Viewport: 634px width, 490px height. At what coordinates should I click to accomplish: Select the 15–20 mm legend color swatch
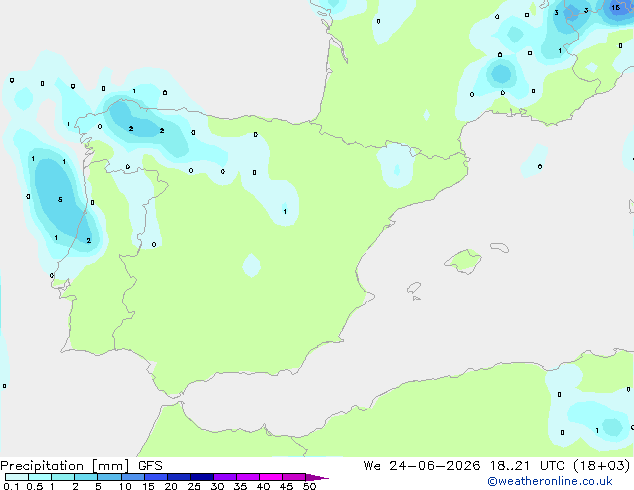156,477
